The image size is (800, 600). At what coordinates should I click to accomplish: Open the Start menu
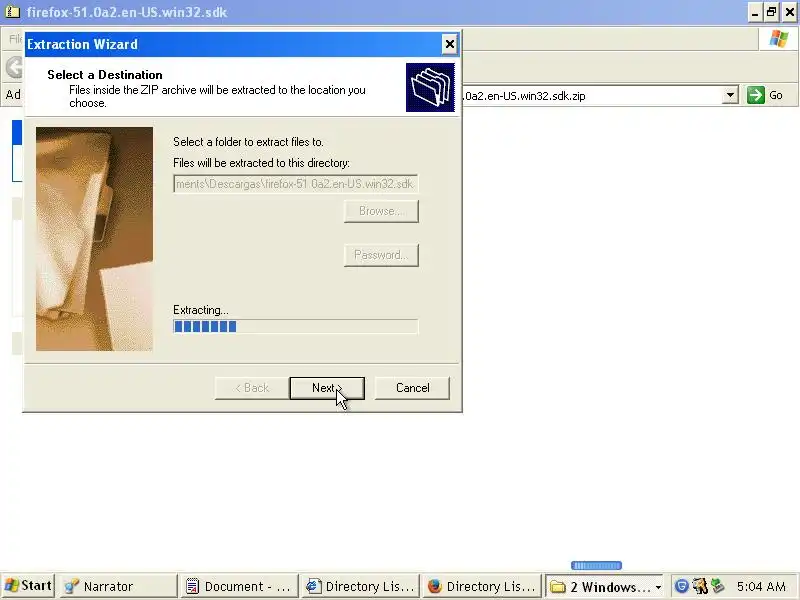(28, 586)
